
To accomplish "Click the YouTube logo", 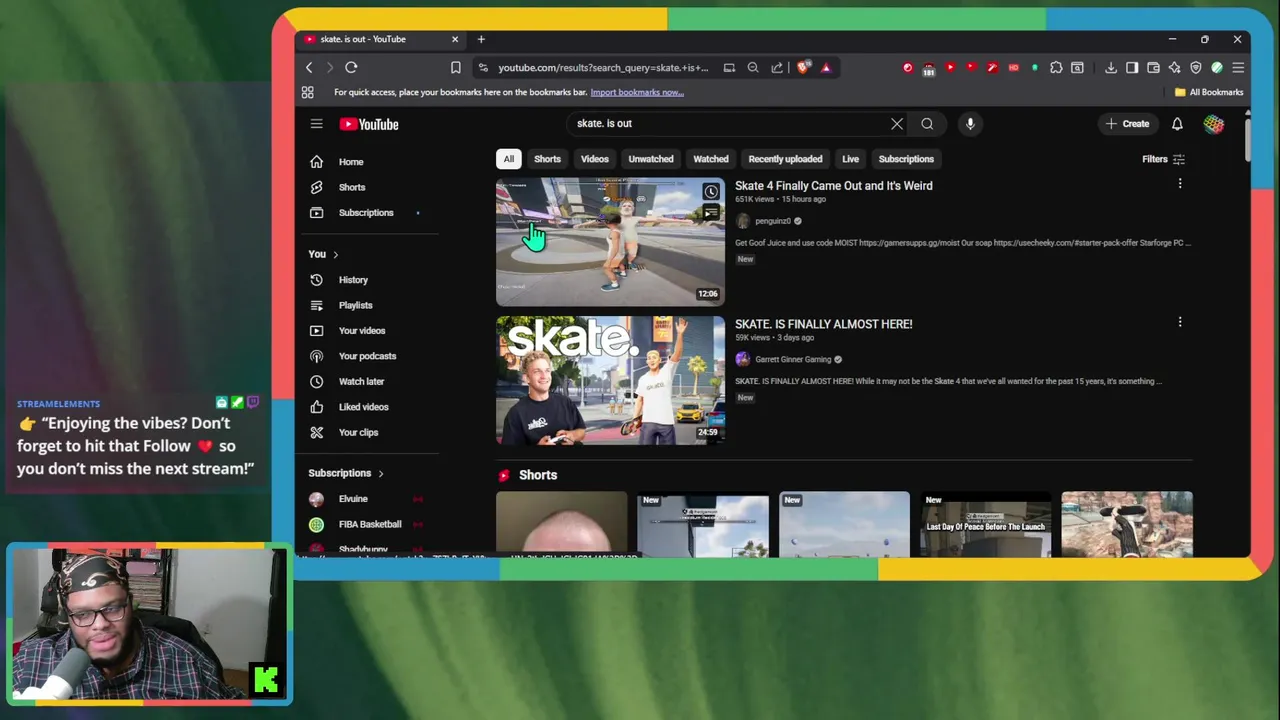I will (x=369, y=124).
